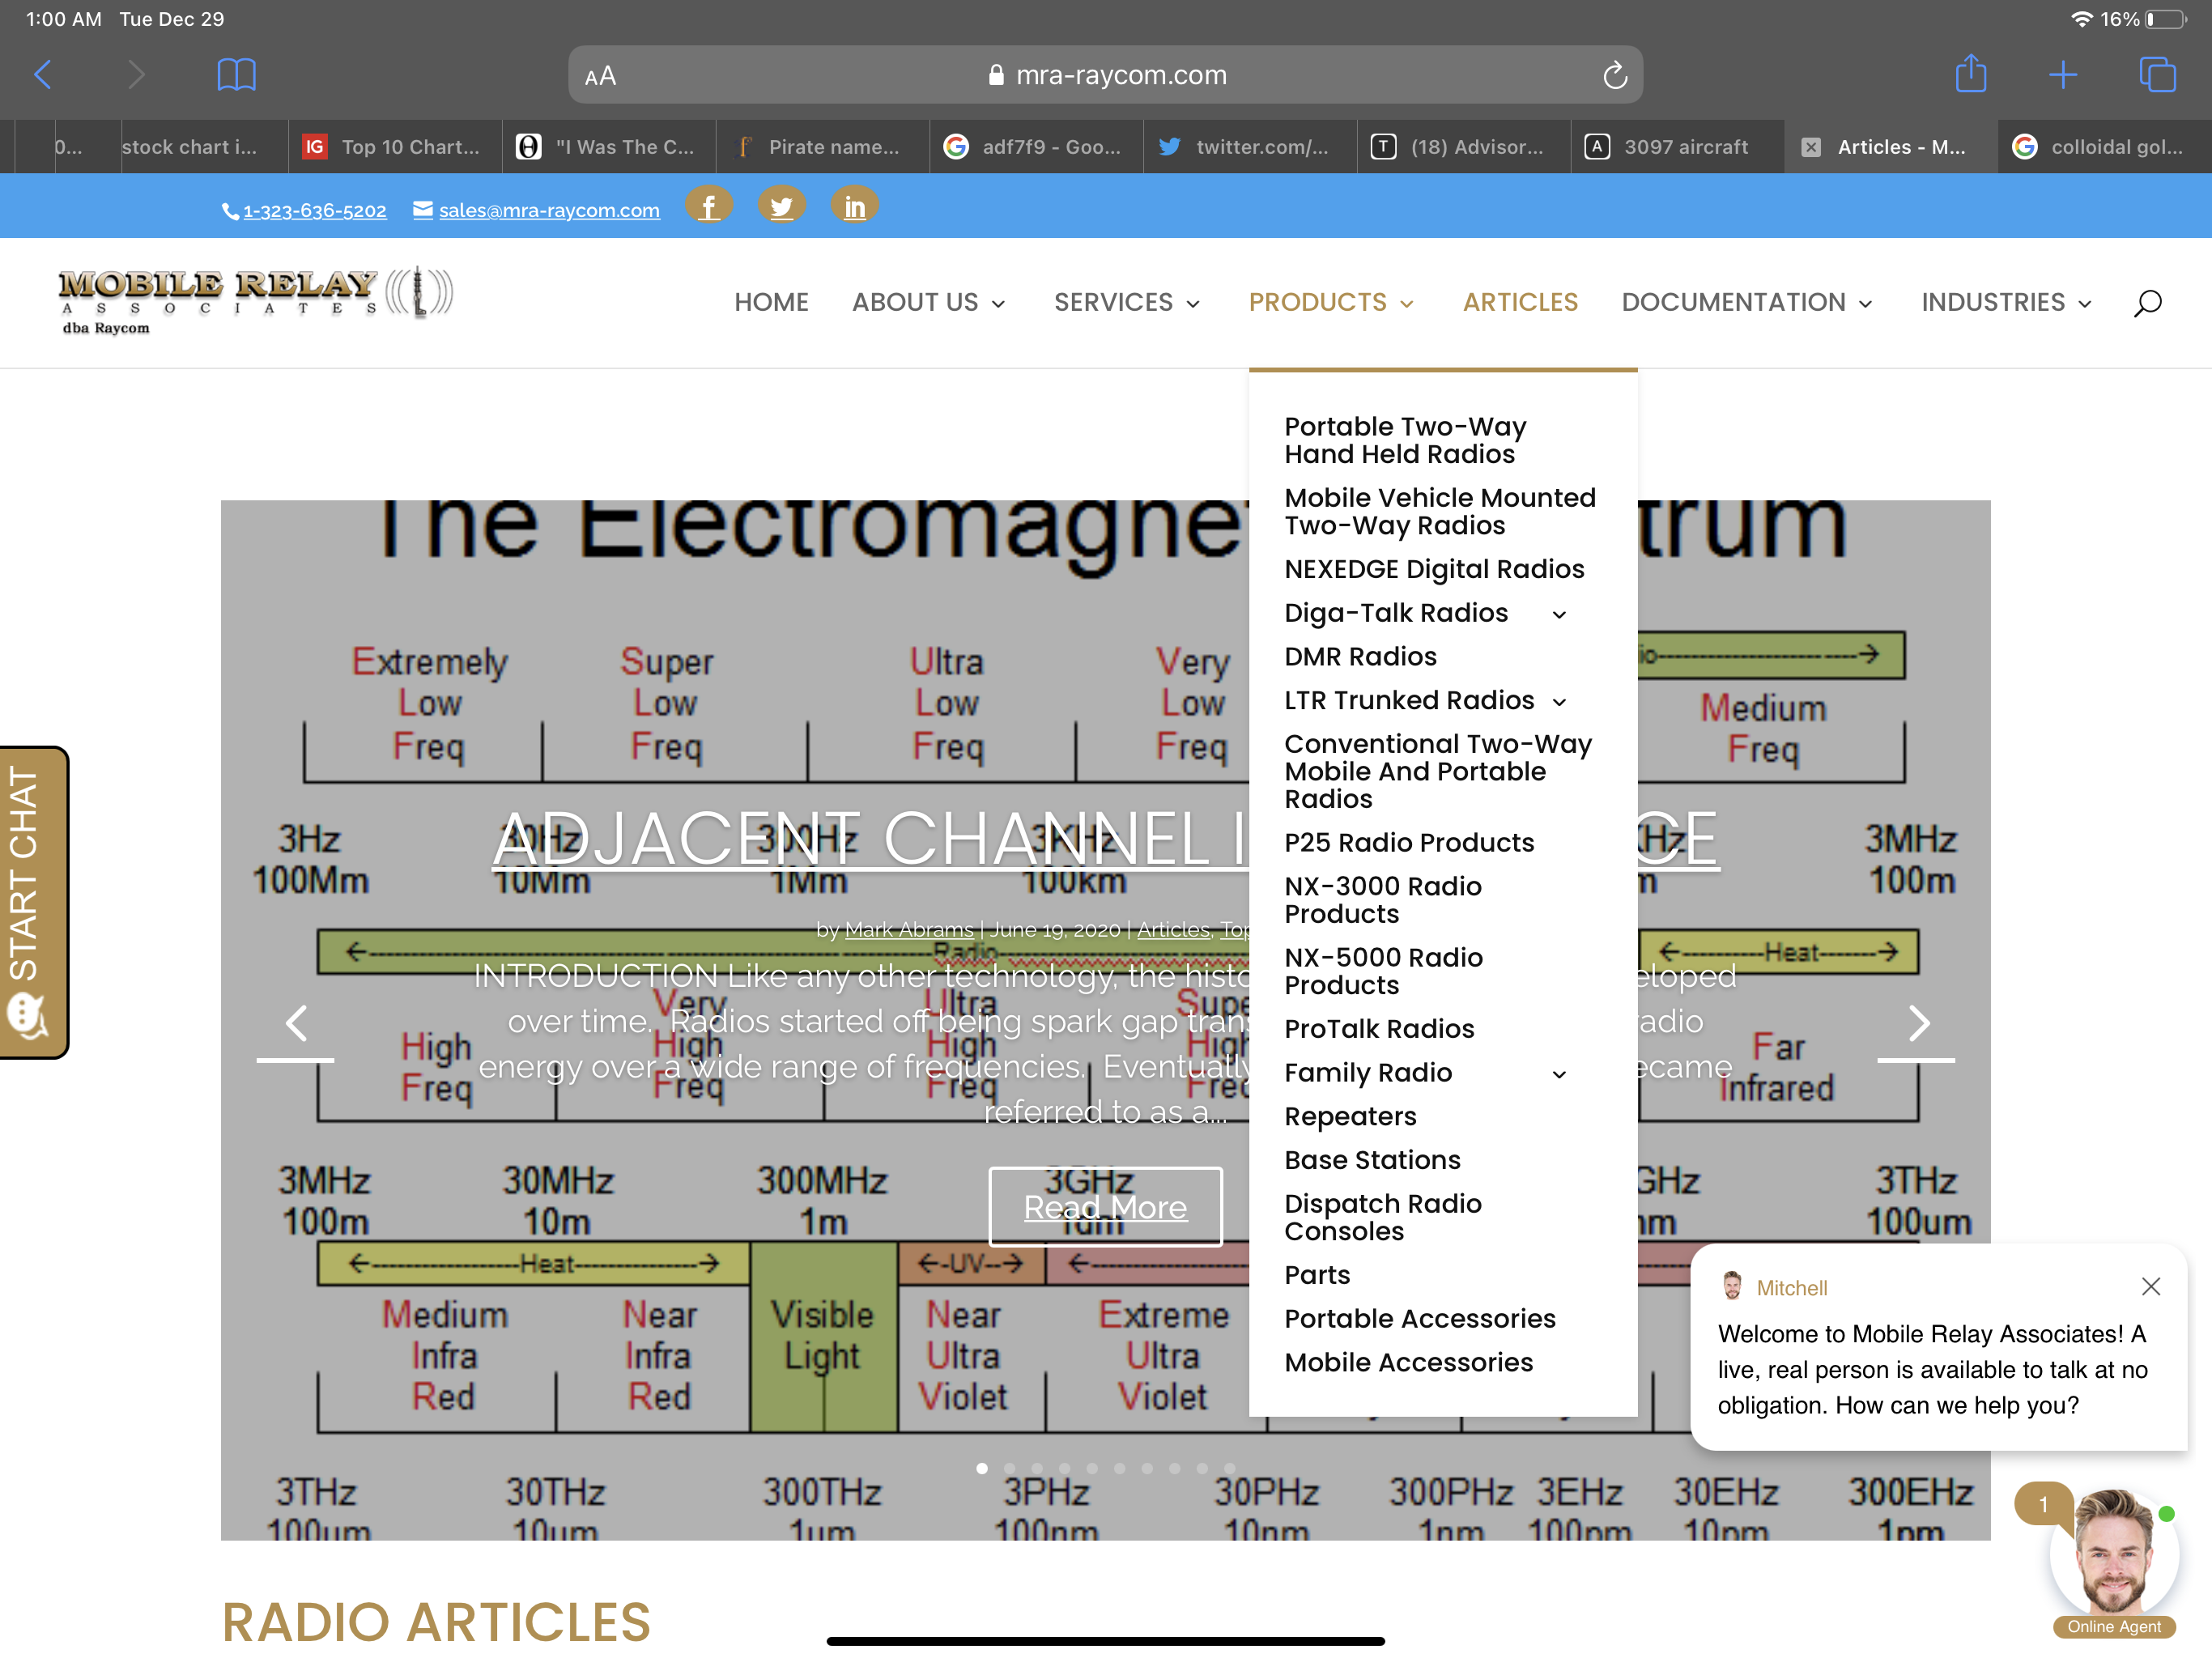Screen dimensions: 2212x1658
Task: Expand SERVICES menu
Action: pos(1127,302)
